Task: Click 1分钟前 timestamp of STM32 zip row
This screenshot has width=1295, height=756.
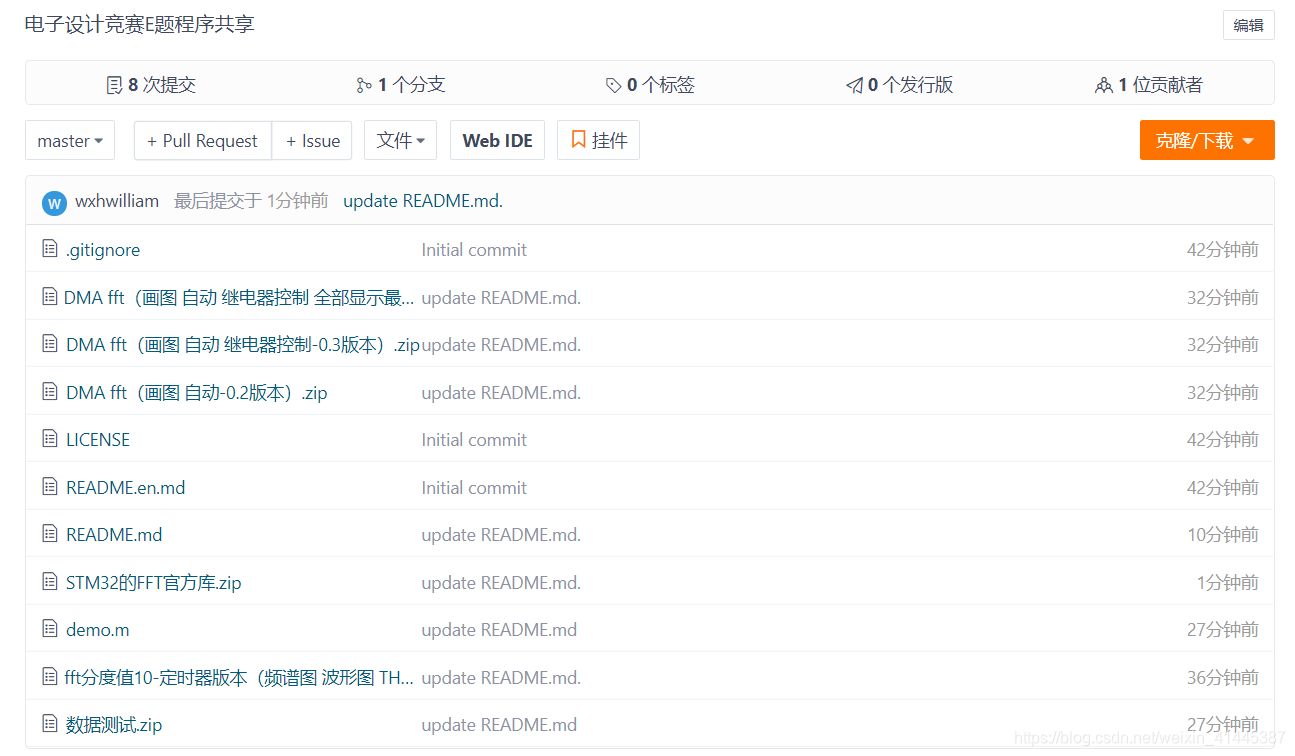Action: [1228, 583]
